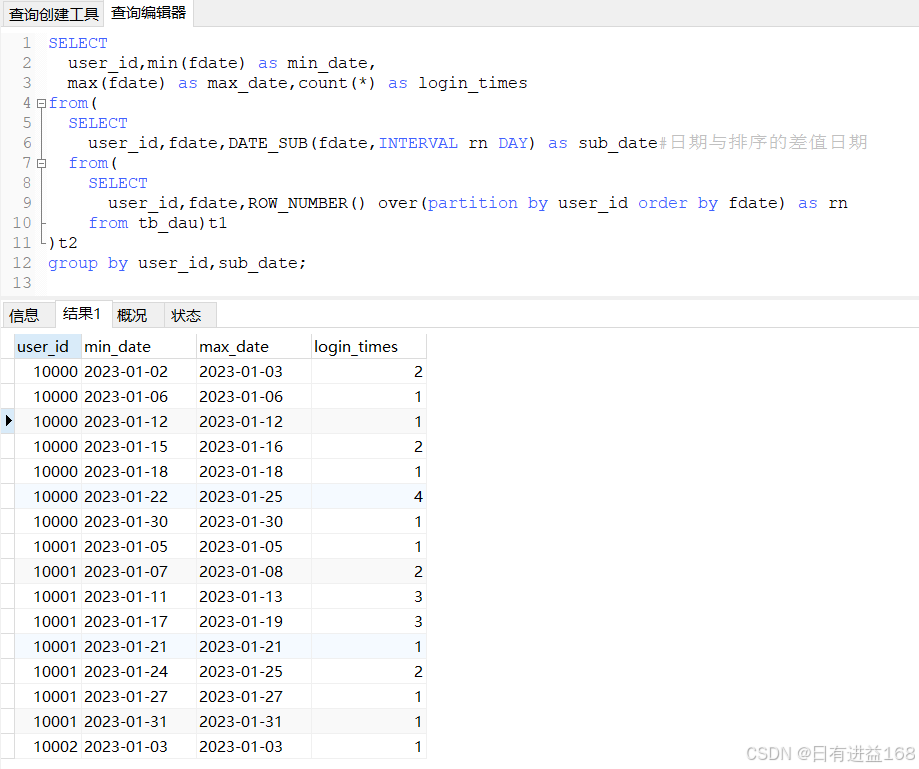This screenshot has height=769, width=919.
Task: Click the group by keyword on line 12
Action: point(88,263)
